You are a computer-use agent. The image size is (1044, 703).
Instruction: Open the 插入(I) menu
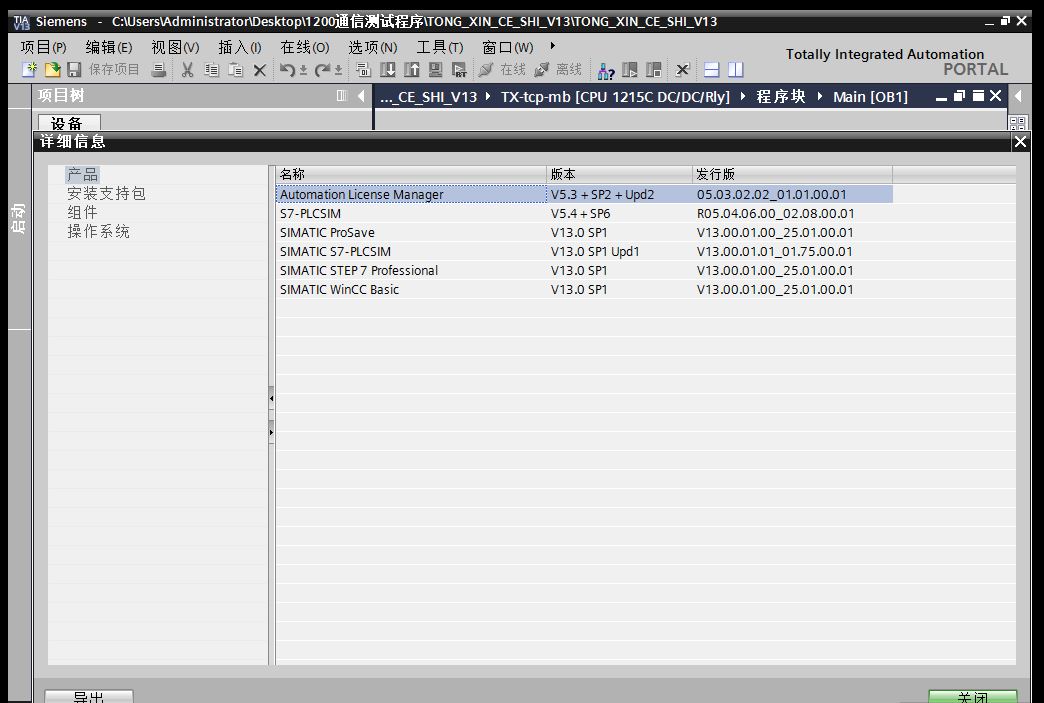pos(240,47)
